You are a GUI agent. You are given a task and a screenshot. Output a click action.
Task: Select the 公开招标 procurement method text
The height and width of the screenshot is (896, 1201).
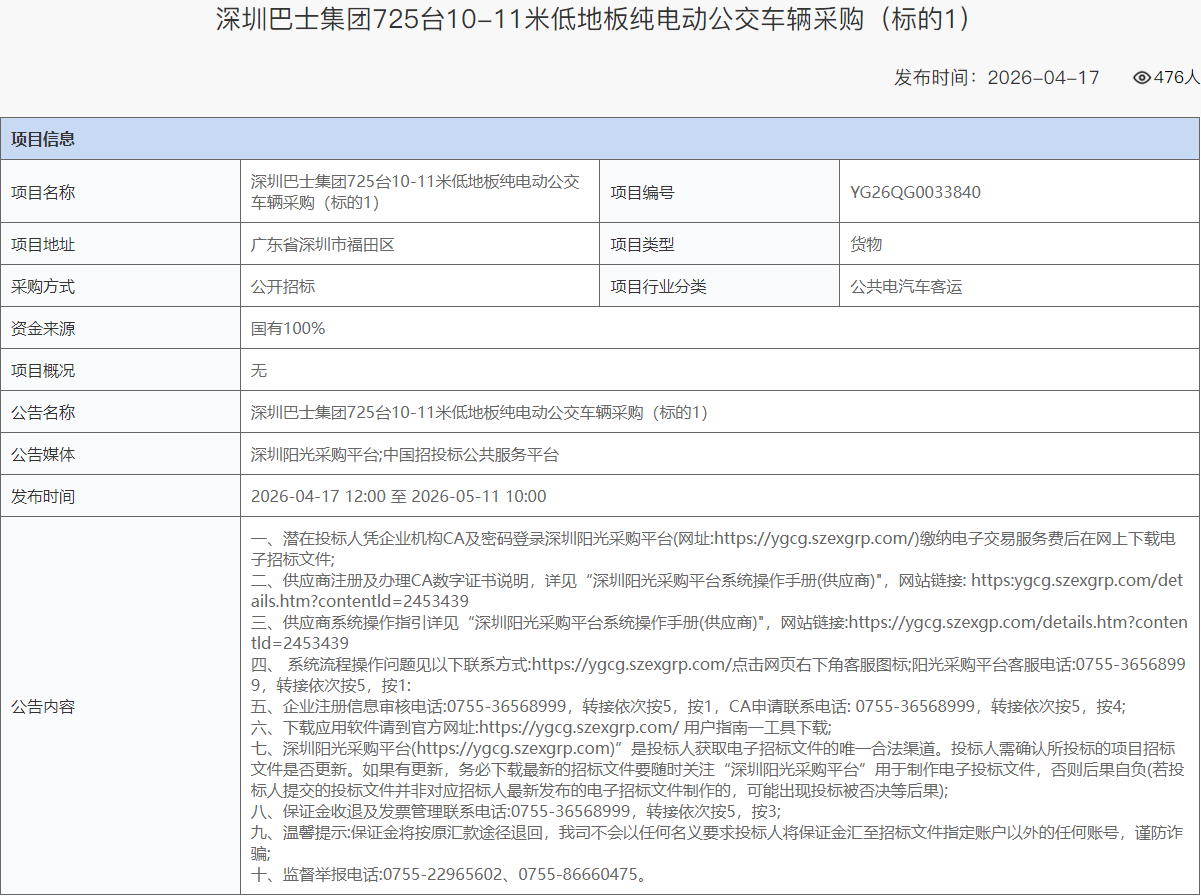pyautogui.click(x=282, y=286)
